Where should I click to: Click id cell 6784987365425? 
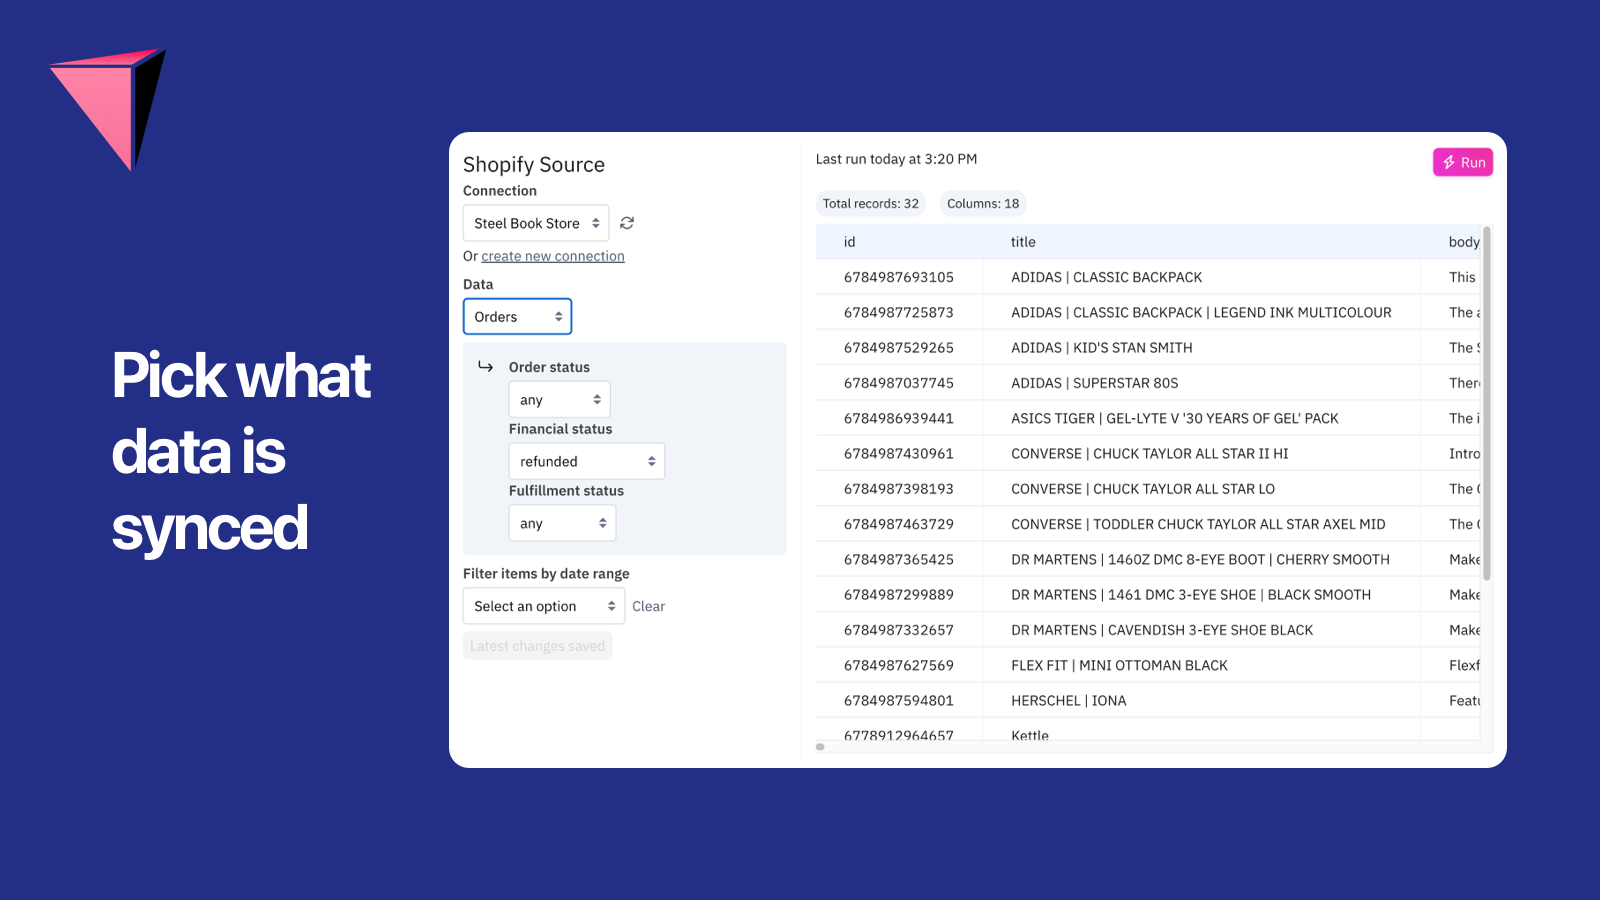click(899, 559)
